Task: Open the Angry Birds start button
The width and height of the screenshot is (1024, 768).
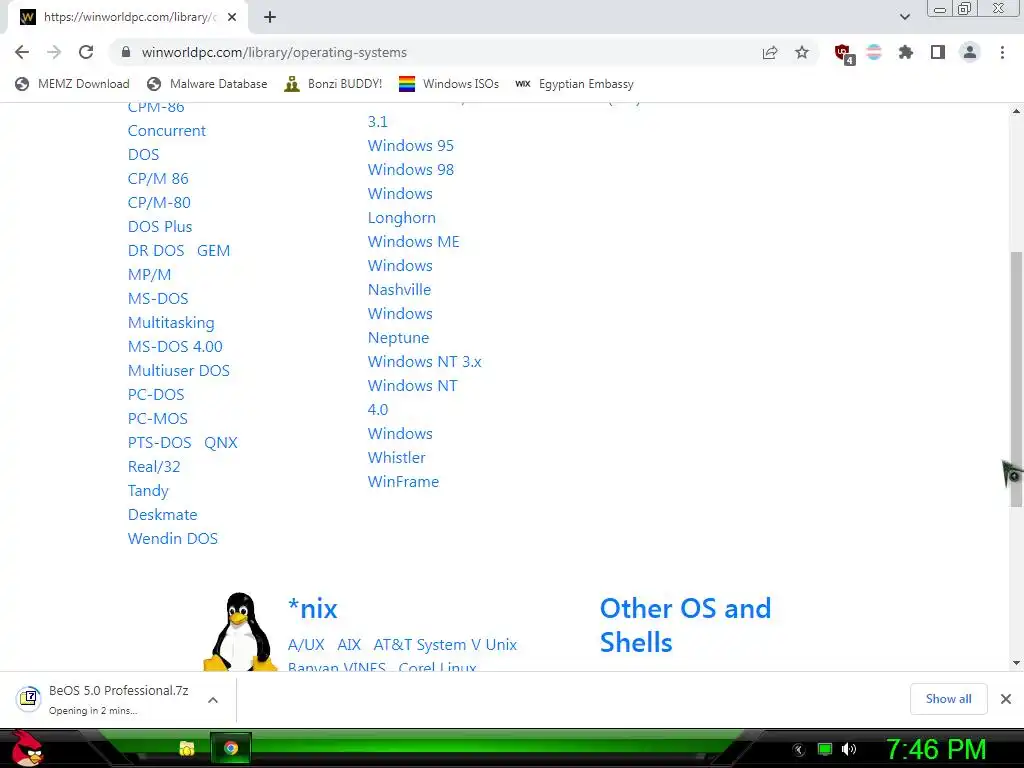Action: [x=27, y=748]
